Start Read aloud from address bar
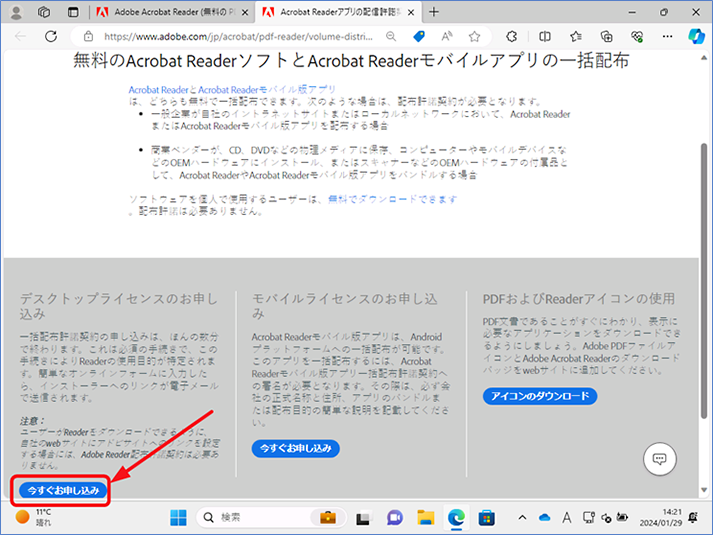Image resolution: width=713 pixels, height=535 pixels. (x=447, y=36)
